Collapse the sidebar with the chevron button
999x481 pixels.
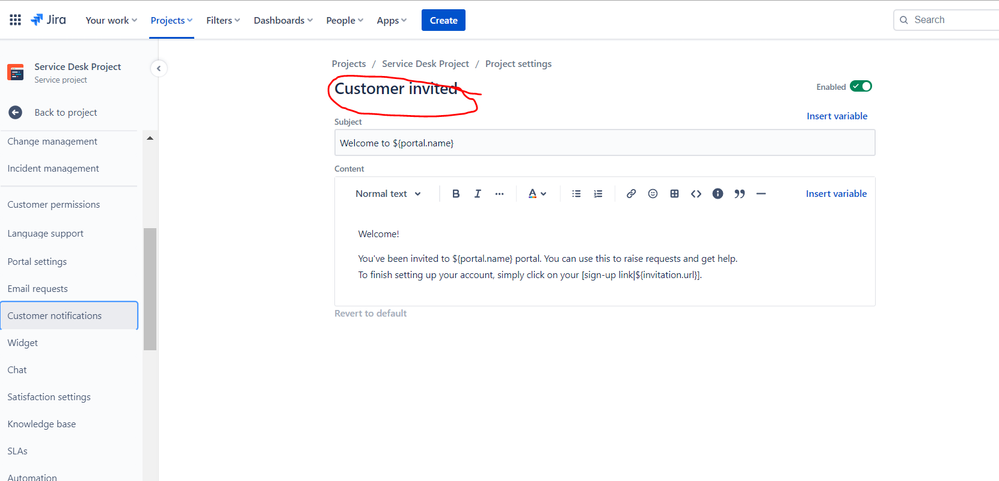(159, 68)
